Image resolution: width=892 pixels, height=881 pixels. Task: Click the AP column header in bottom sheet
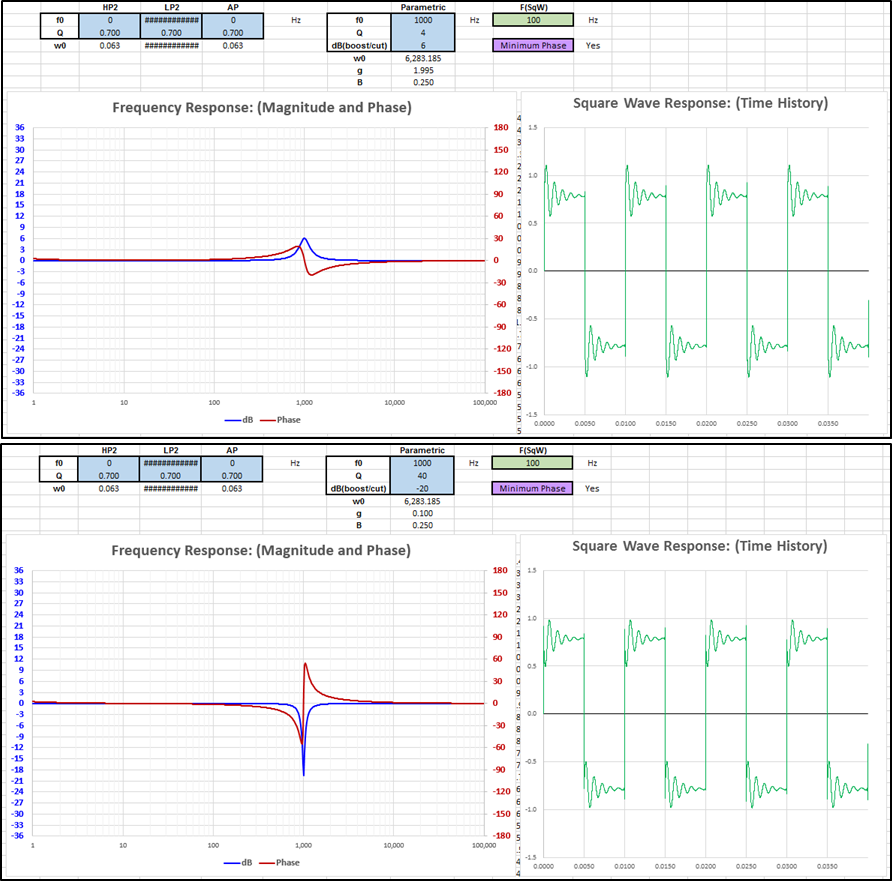(x=232, y=450)
